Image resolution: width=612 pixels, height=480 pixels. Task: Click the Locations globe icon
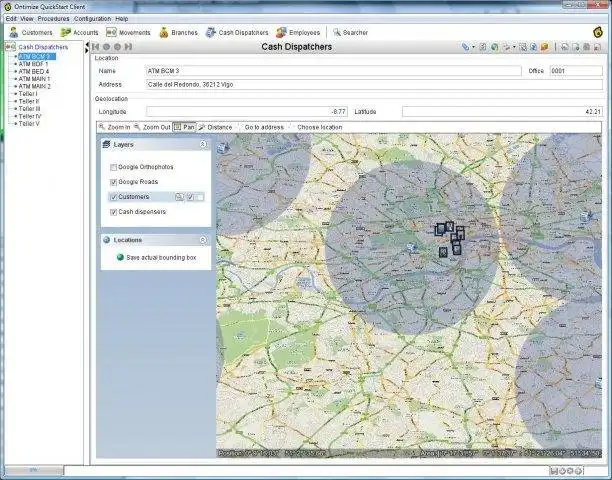[x=106, y=240]
